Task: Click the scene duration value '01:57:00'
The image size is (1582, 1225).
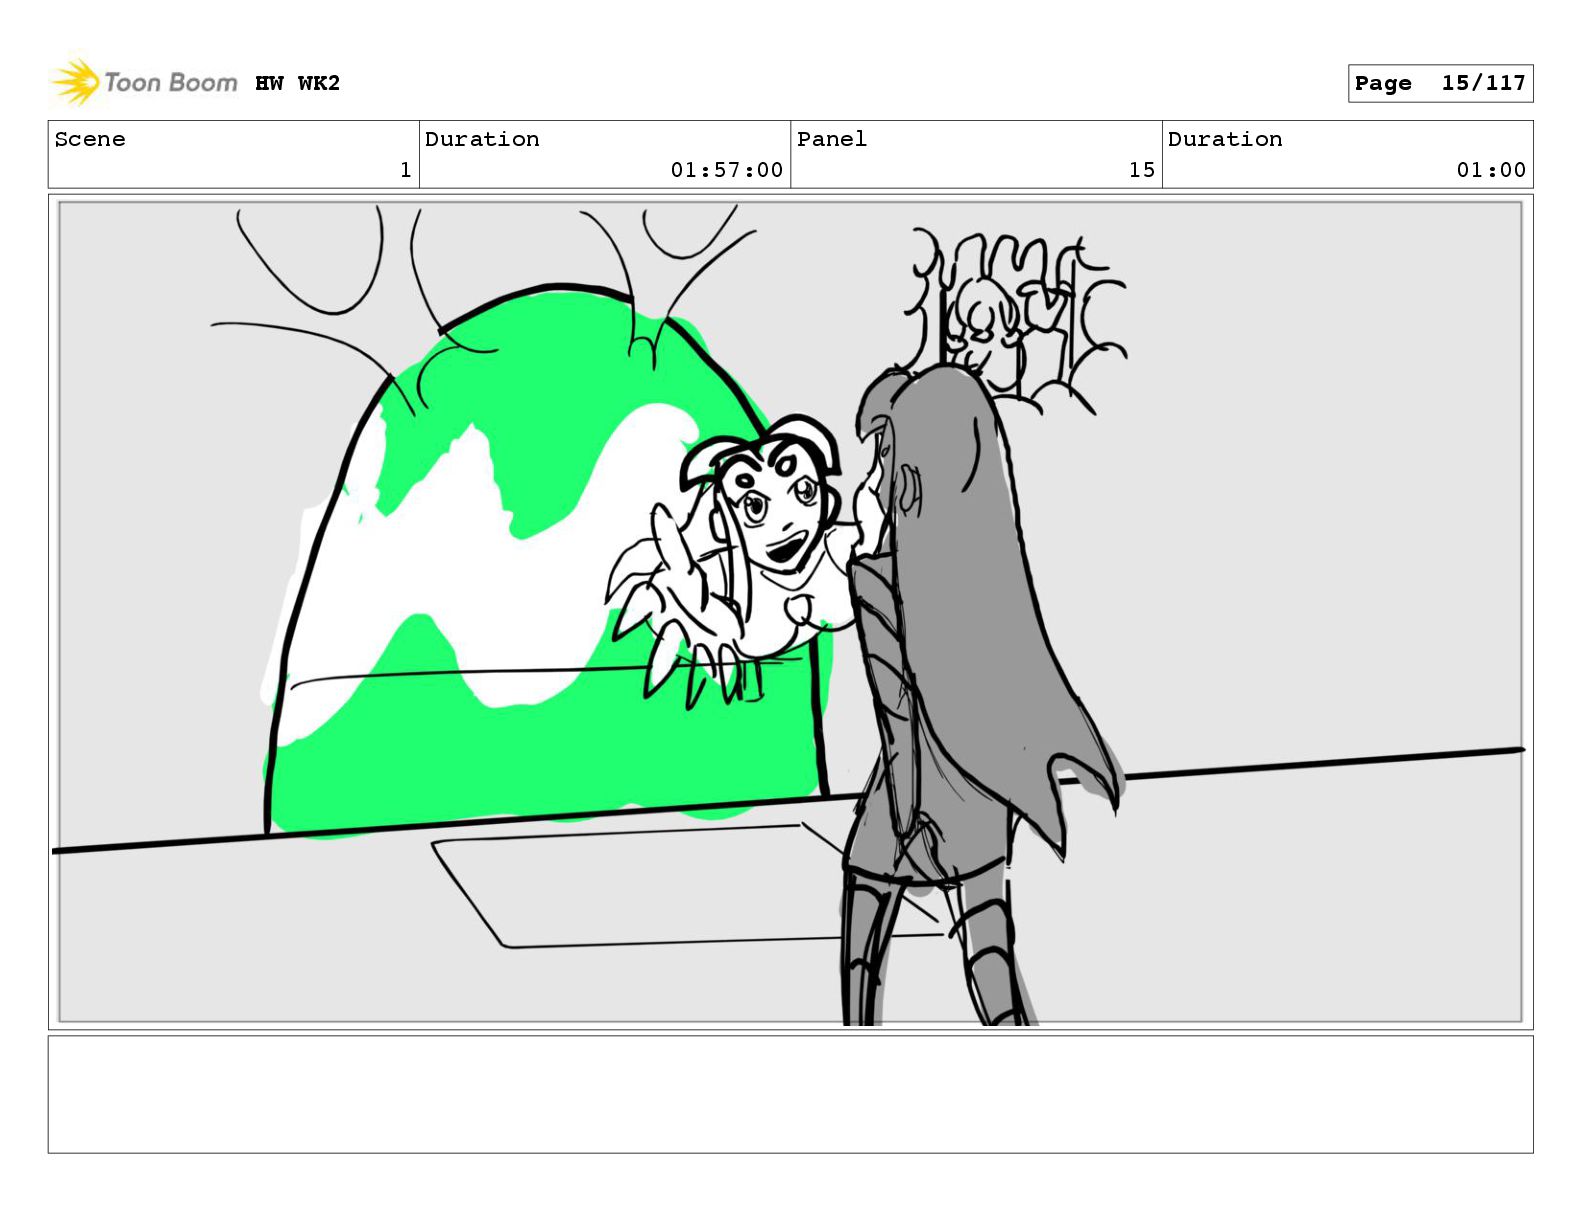Action: (x=727, y=170)
